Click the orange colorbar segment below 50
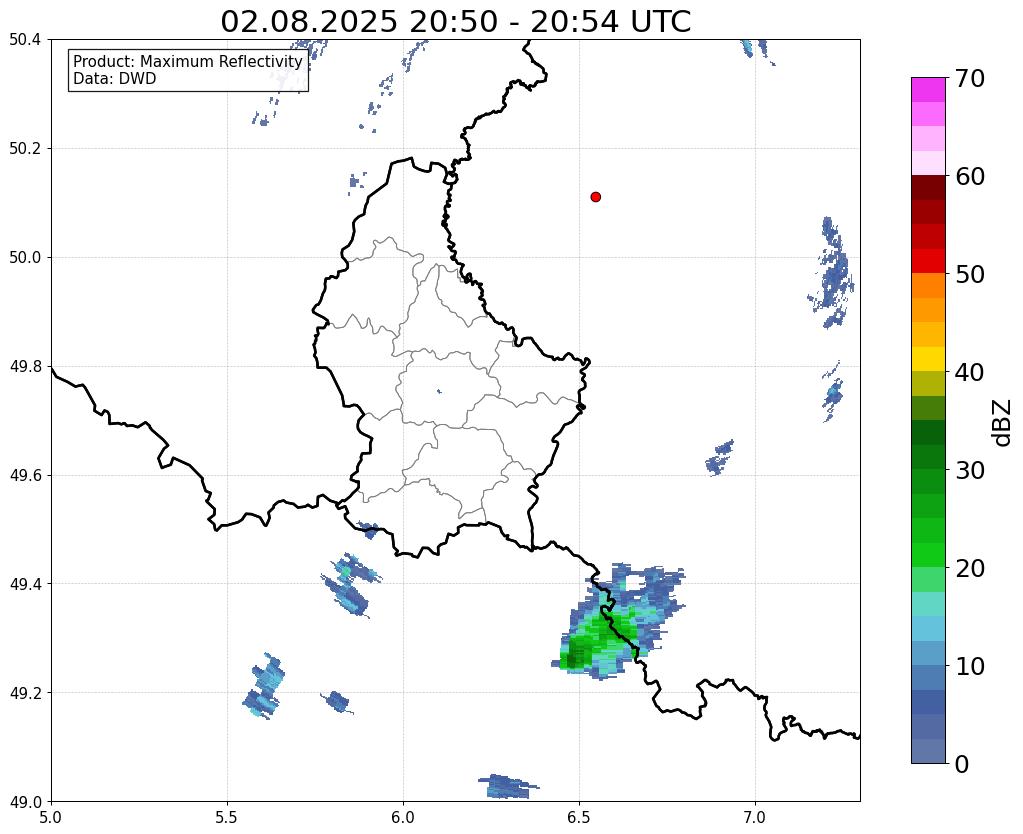Viewport: 1023px width, 834px height. tap(928, 286)
